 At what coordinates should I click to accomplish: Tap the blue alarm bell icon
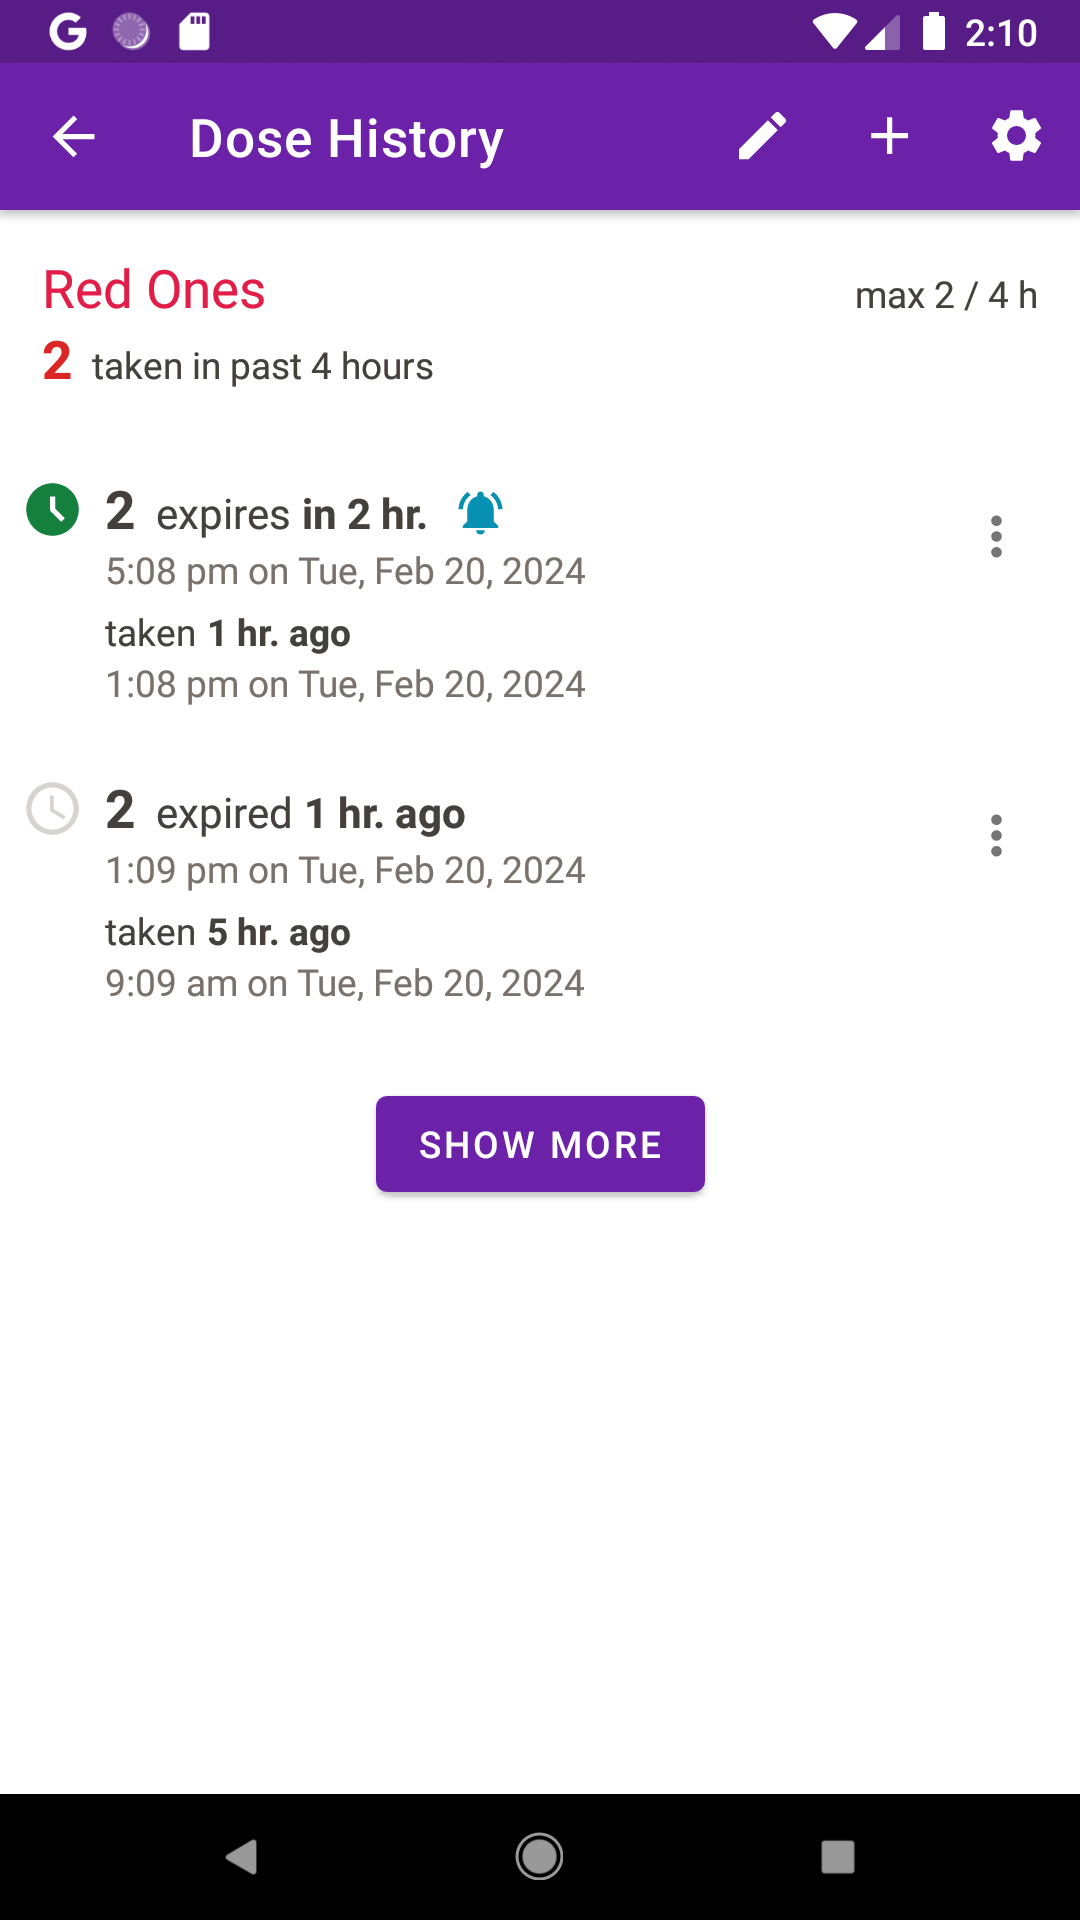pos(480,513)
